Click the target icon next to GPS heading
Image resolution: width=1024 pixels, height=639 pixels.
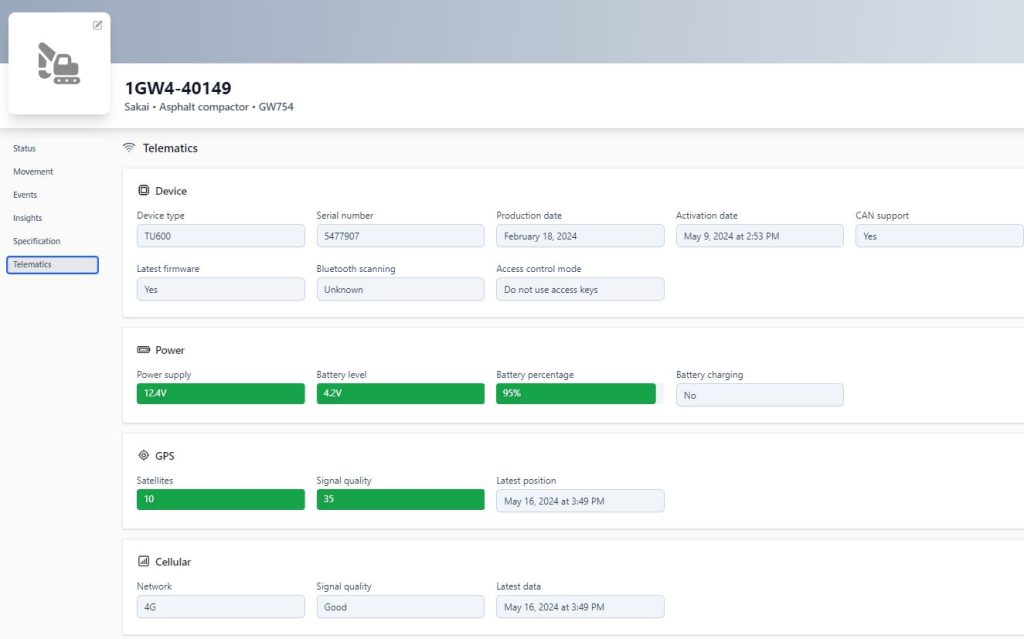click(x=143, y=455)
